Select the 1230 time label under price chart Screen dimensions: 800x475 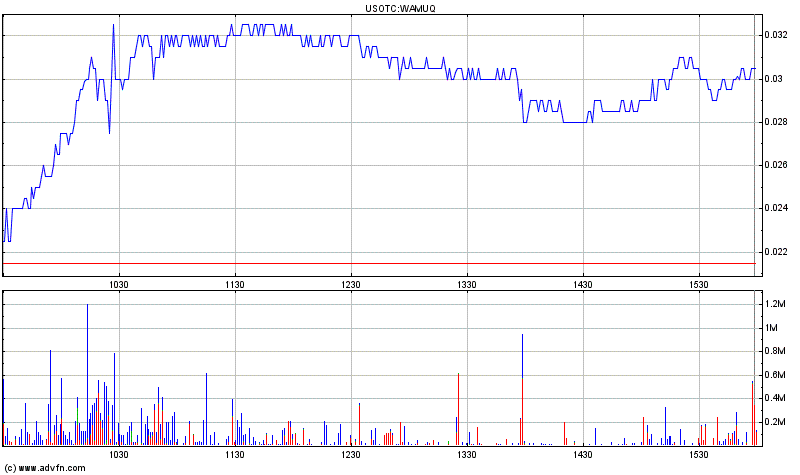tap(350, 285)
